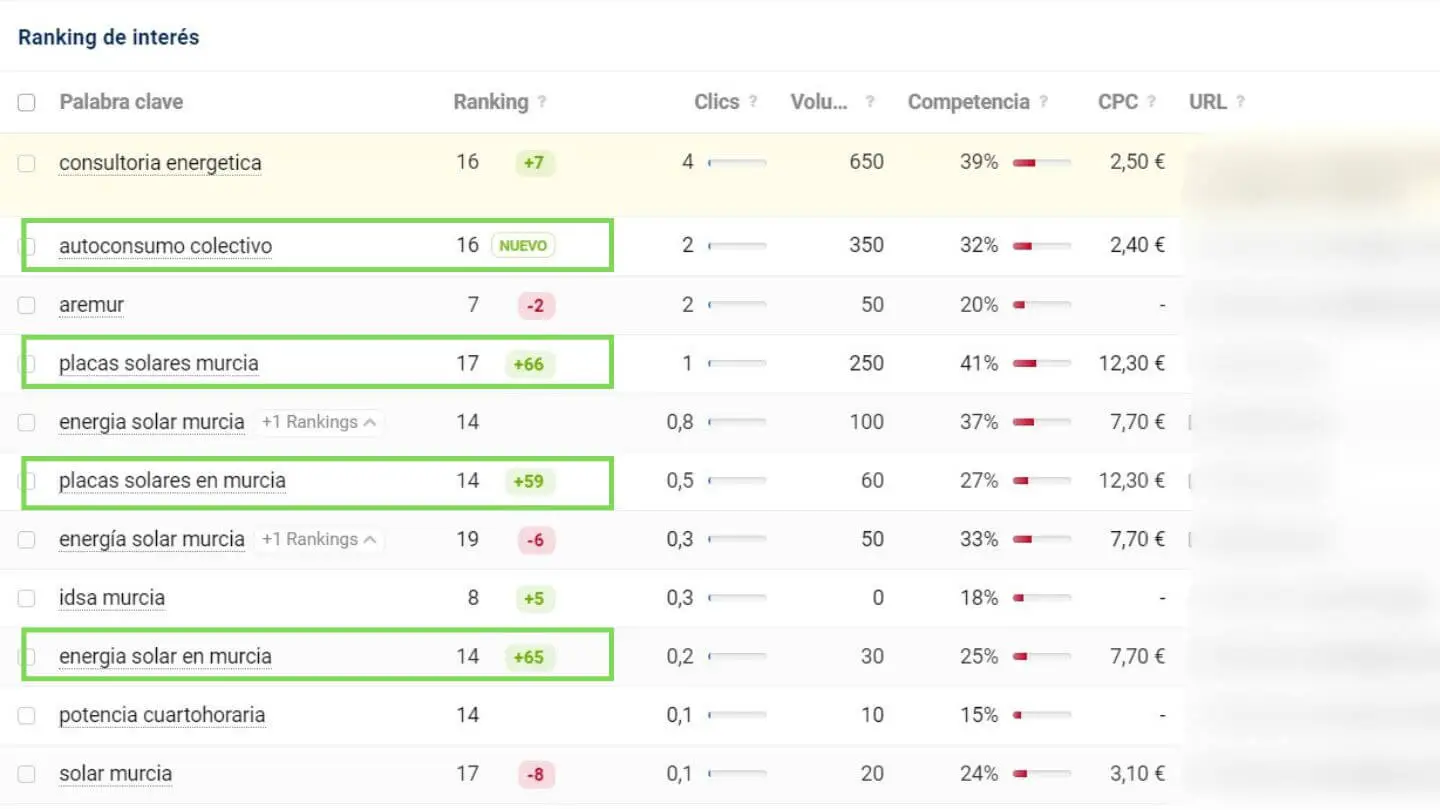The height and width of the screenshot is (810, 1440).
Task: Expand +1 Rankings for energía solar murcia
Action: pyautogui.click(x=319, y=539)
